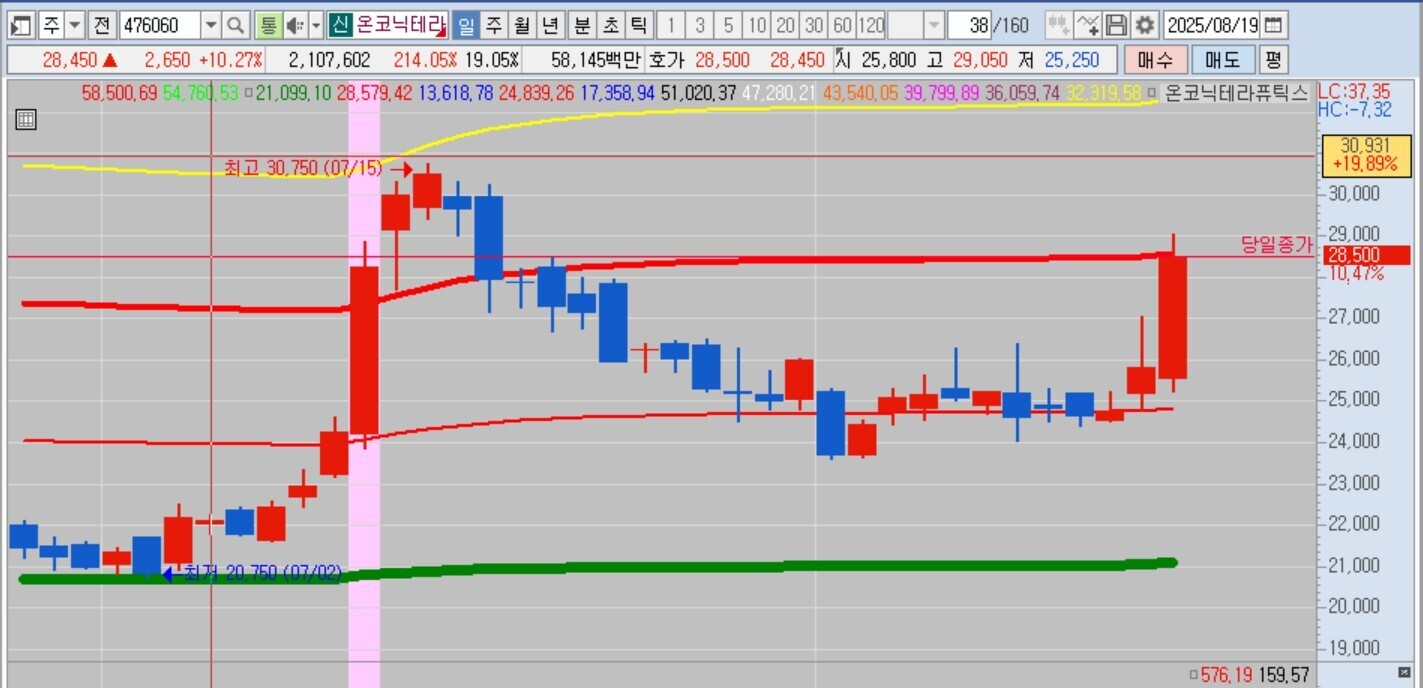Click the volume value 2,107,602
This screenshot has width=1423, height=688.
[x=329, y=60]
